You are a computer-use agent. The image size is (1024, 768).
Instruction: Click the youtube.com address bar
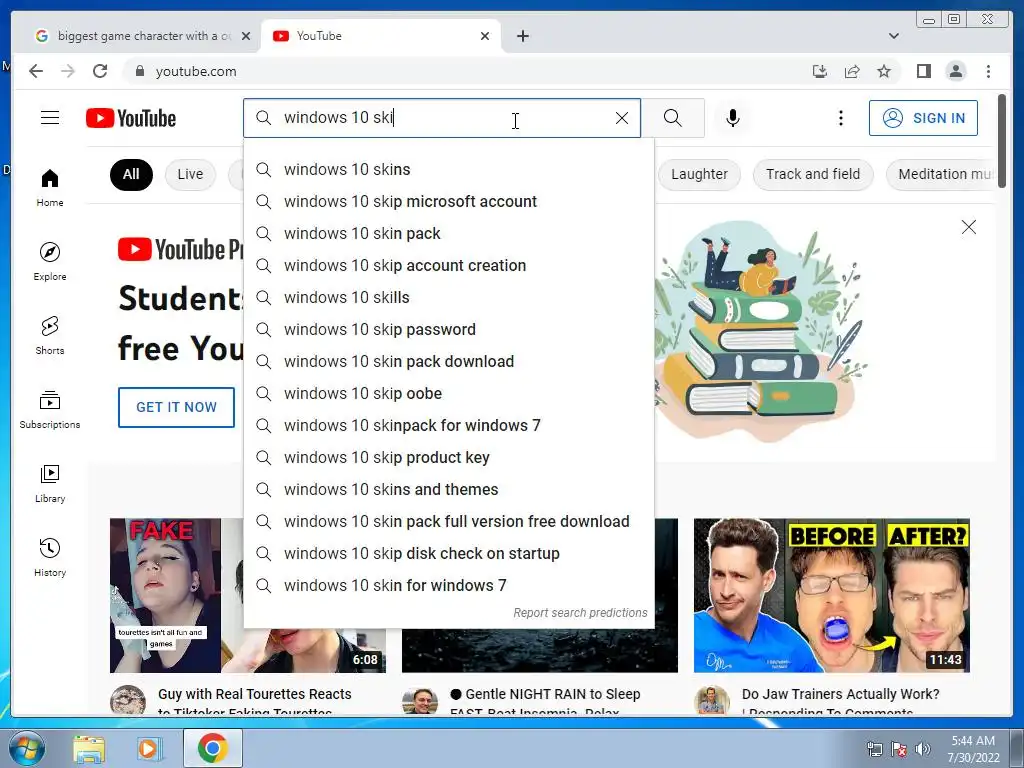click(457, 71)
